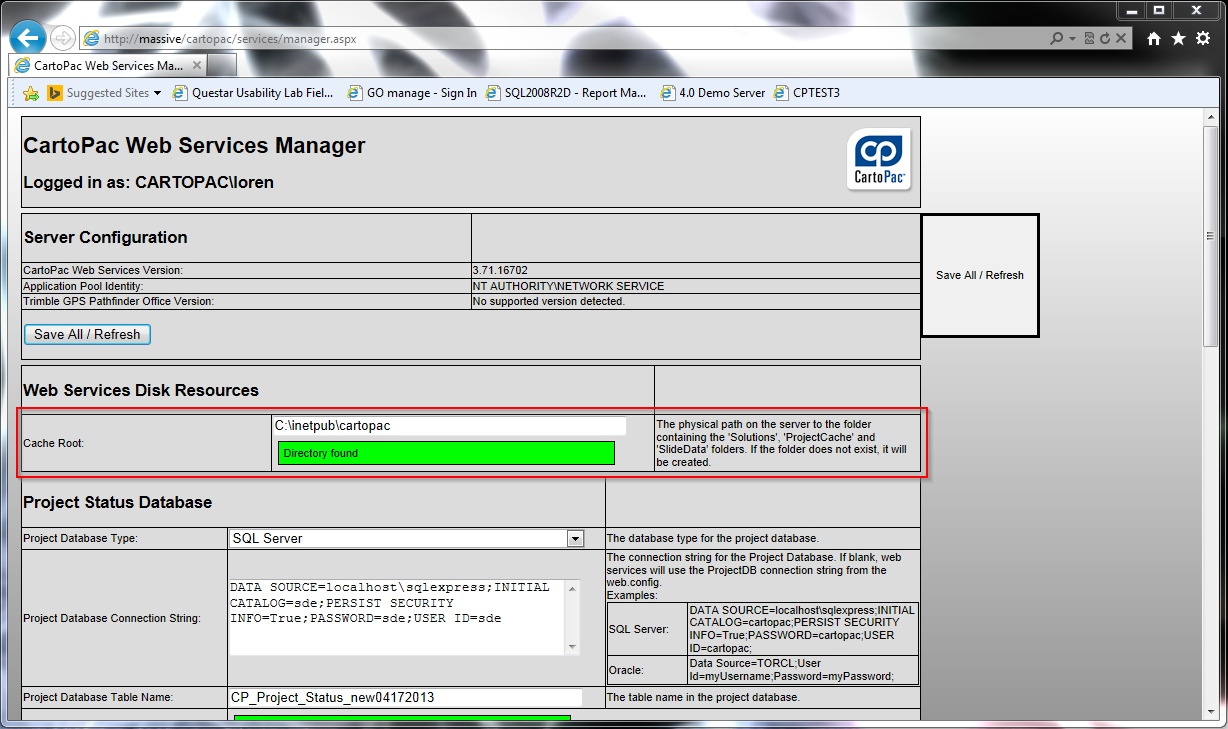Open the Tools gear icon
Viewport: 1228px width, 729px height.
[x=1203, y=38]
